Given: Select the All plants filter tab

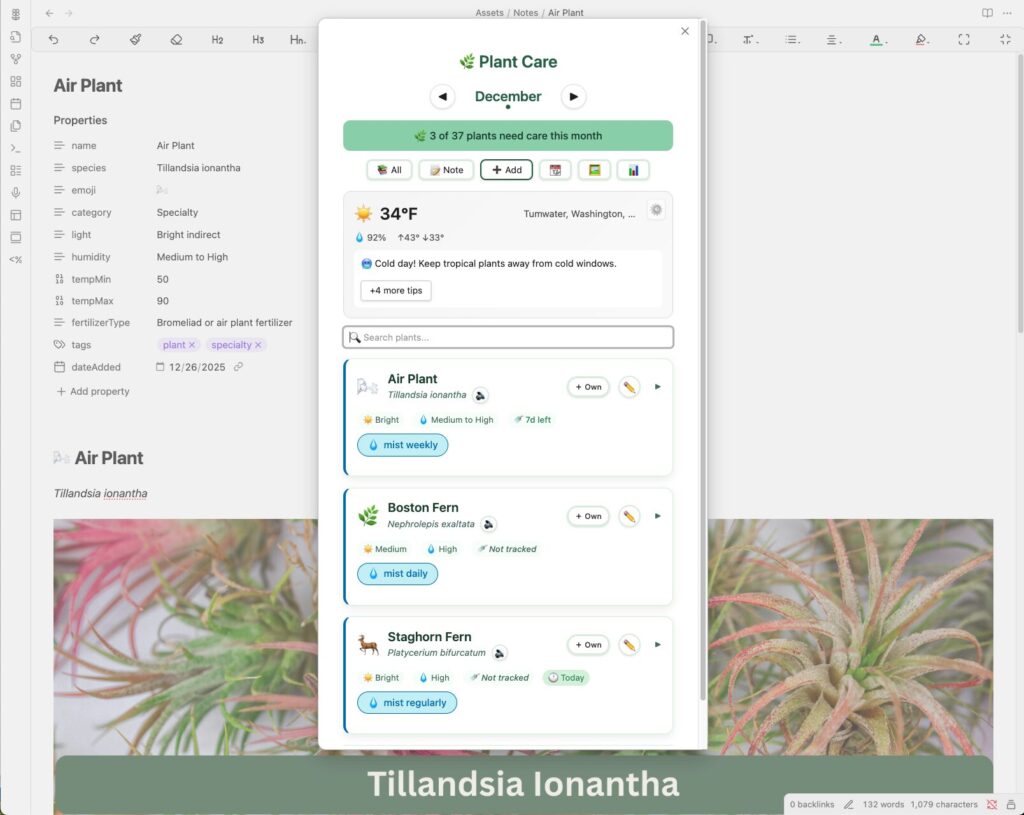Looking at the screenshot, I should click(389, 170).
